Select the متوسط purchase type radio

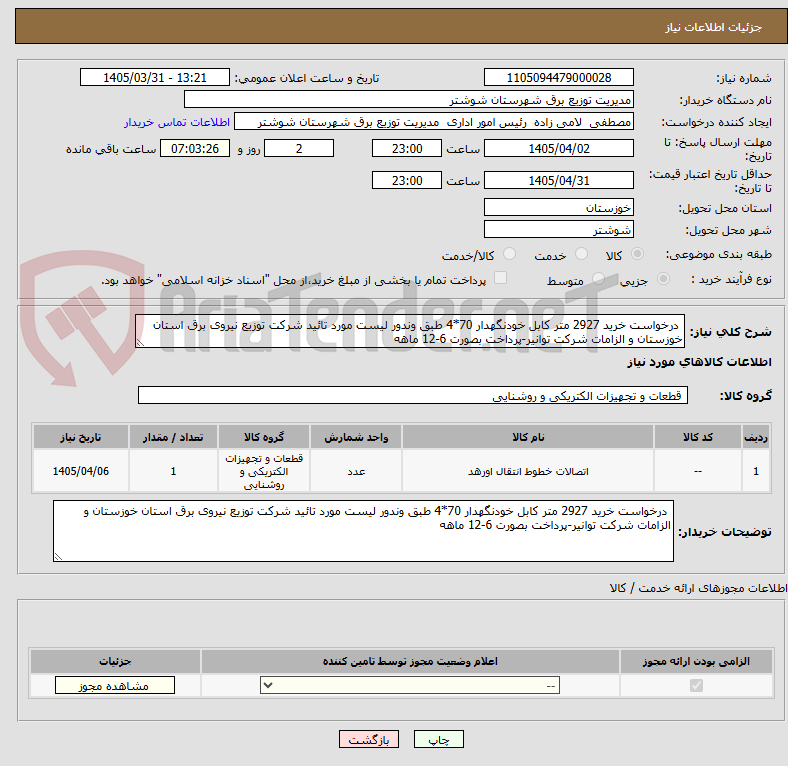[x=598, y=279]
